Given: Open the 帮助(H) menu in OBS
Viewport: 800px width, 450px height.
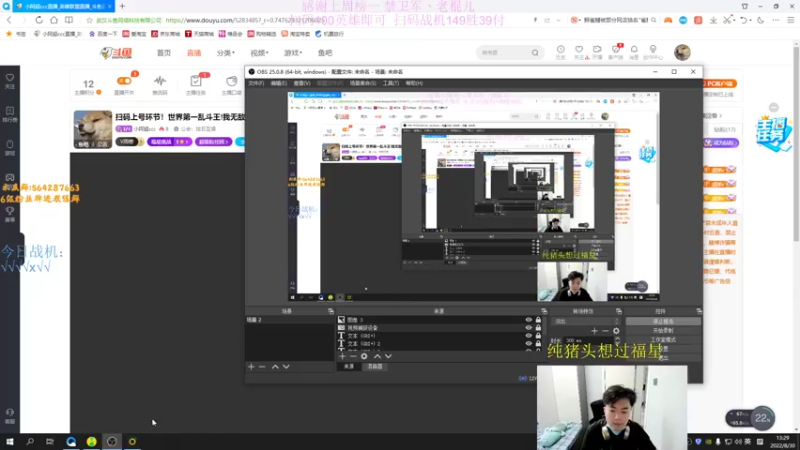Looking at the screenshot, I should coord(414,83).
